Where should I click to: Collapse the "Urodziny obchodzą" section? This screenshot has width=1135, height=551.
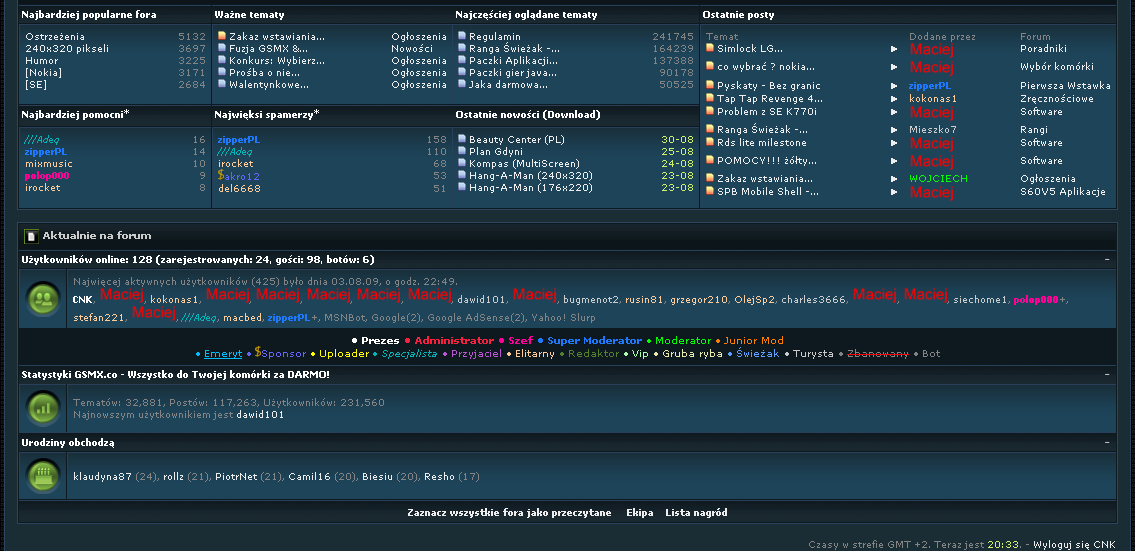pos(1107,441)
